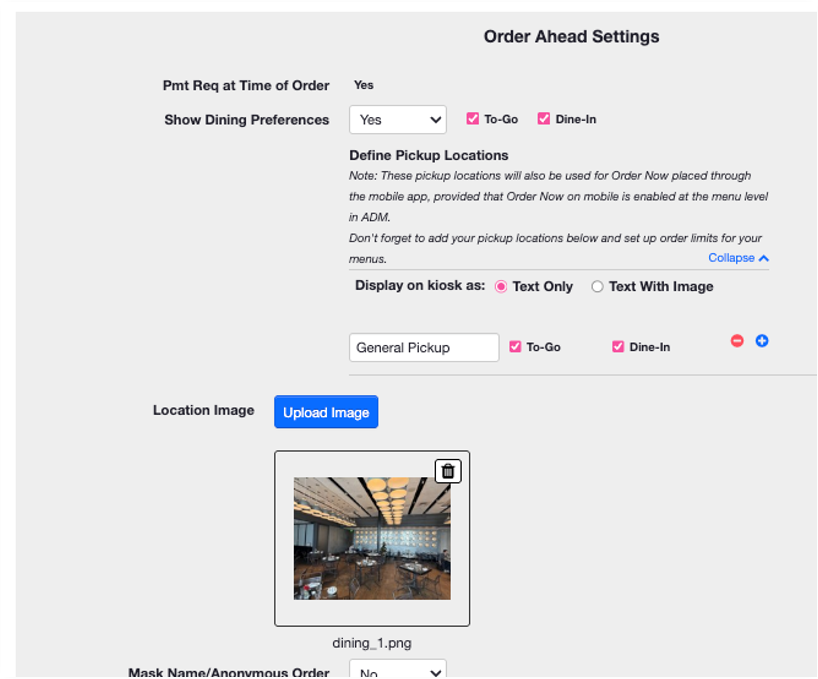Screen dimensions: 818x679
Task: Click the Upload Image button
Action: pos(326,412)
